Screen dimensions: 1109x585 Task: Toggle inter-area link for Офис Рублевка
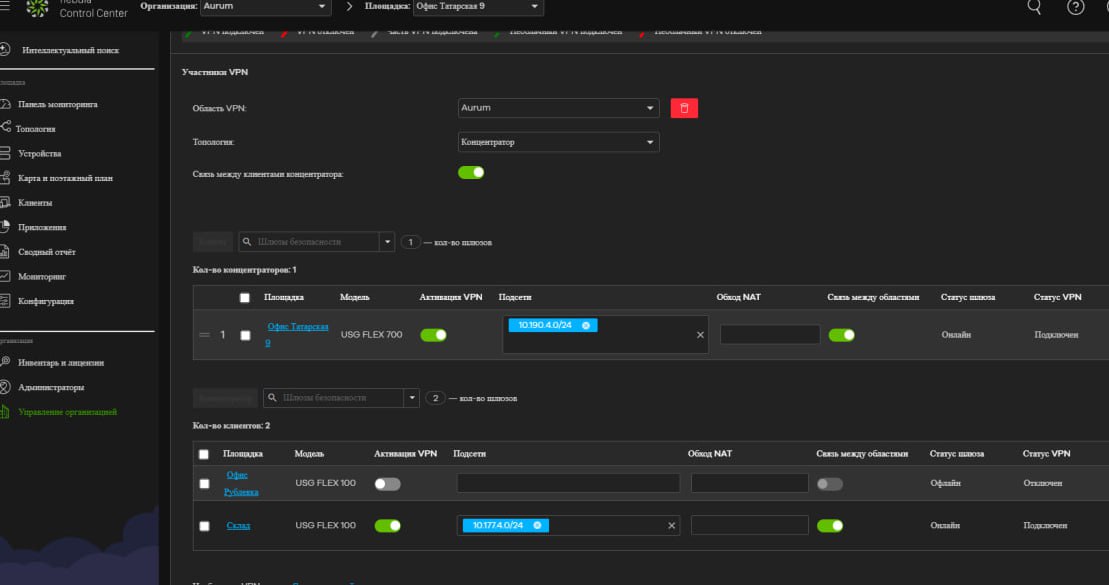[830, 484]
